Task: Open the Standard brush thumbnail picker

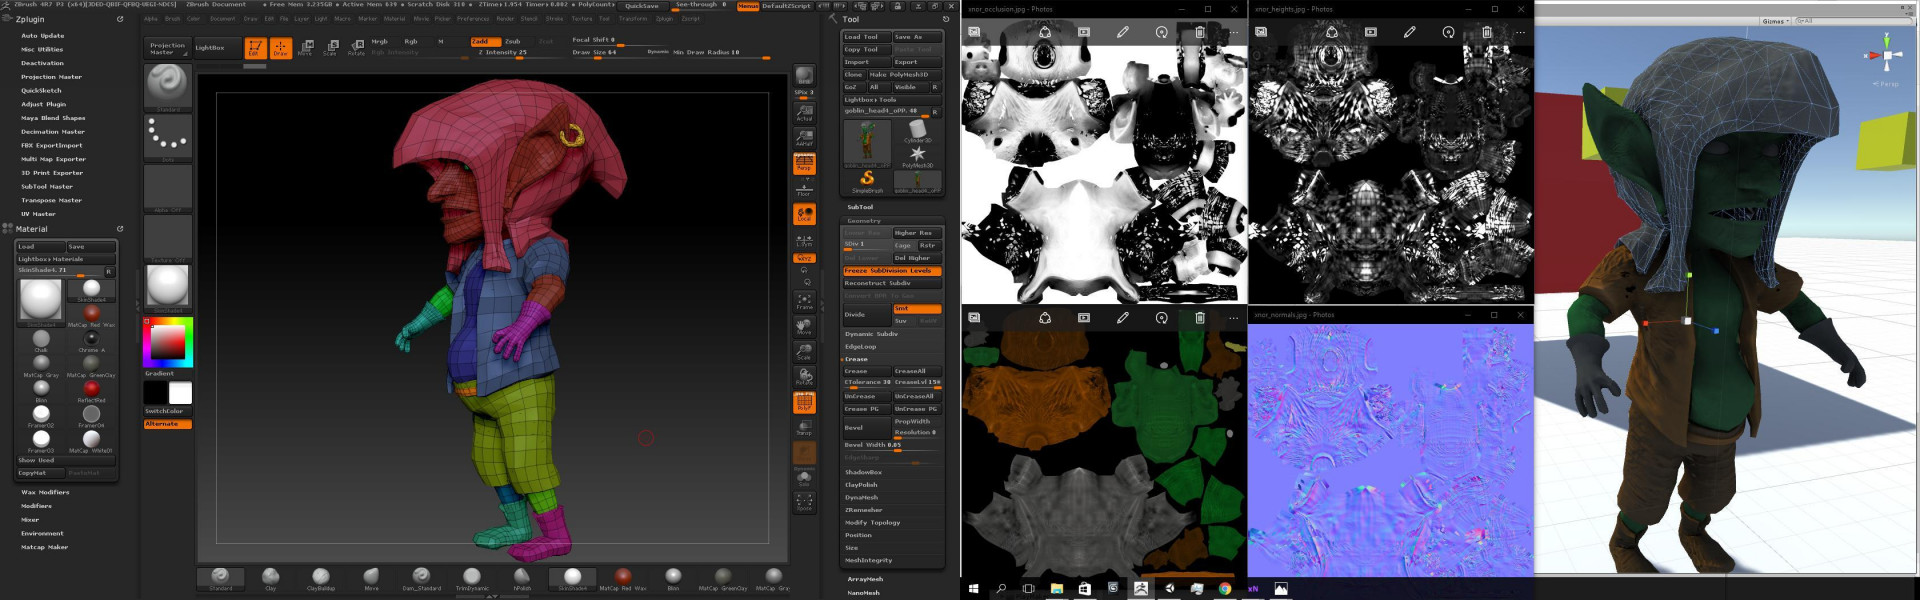Action: 168,88
